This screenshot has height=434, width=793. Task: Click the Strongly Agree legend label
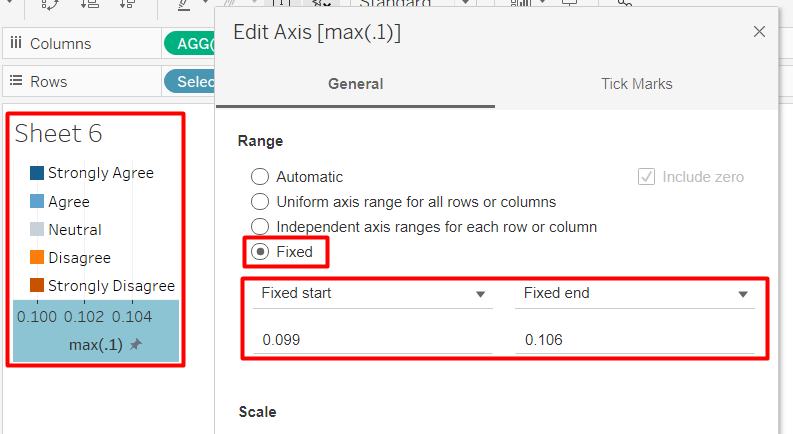click(101, 173)
